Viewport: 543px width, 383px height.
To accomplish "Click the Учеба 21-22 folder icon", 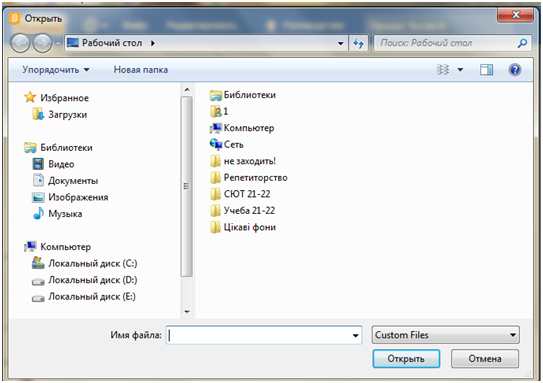I will (215, 211).
